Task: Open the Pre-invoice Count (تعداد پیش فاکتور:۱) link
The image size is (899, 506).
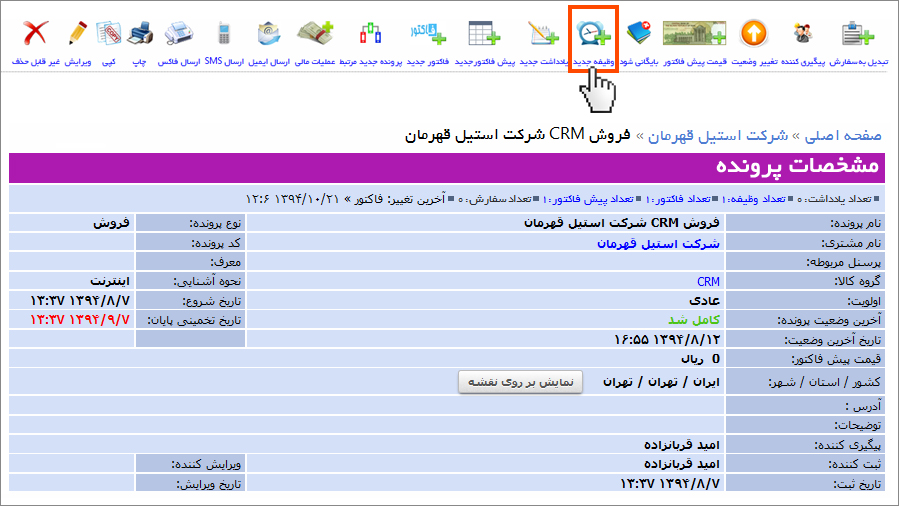Action: (588, 199)
